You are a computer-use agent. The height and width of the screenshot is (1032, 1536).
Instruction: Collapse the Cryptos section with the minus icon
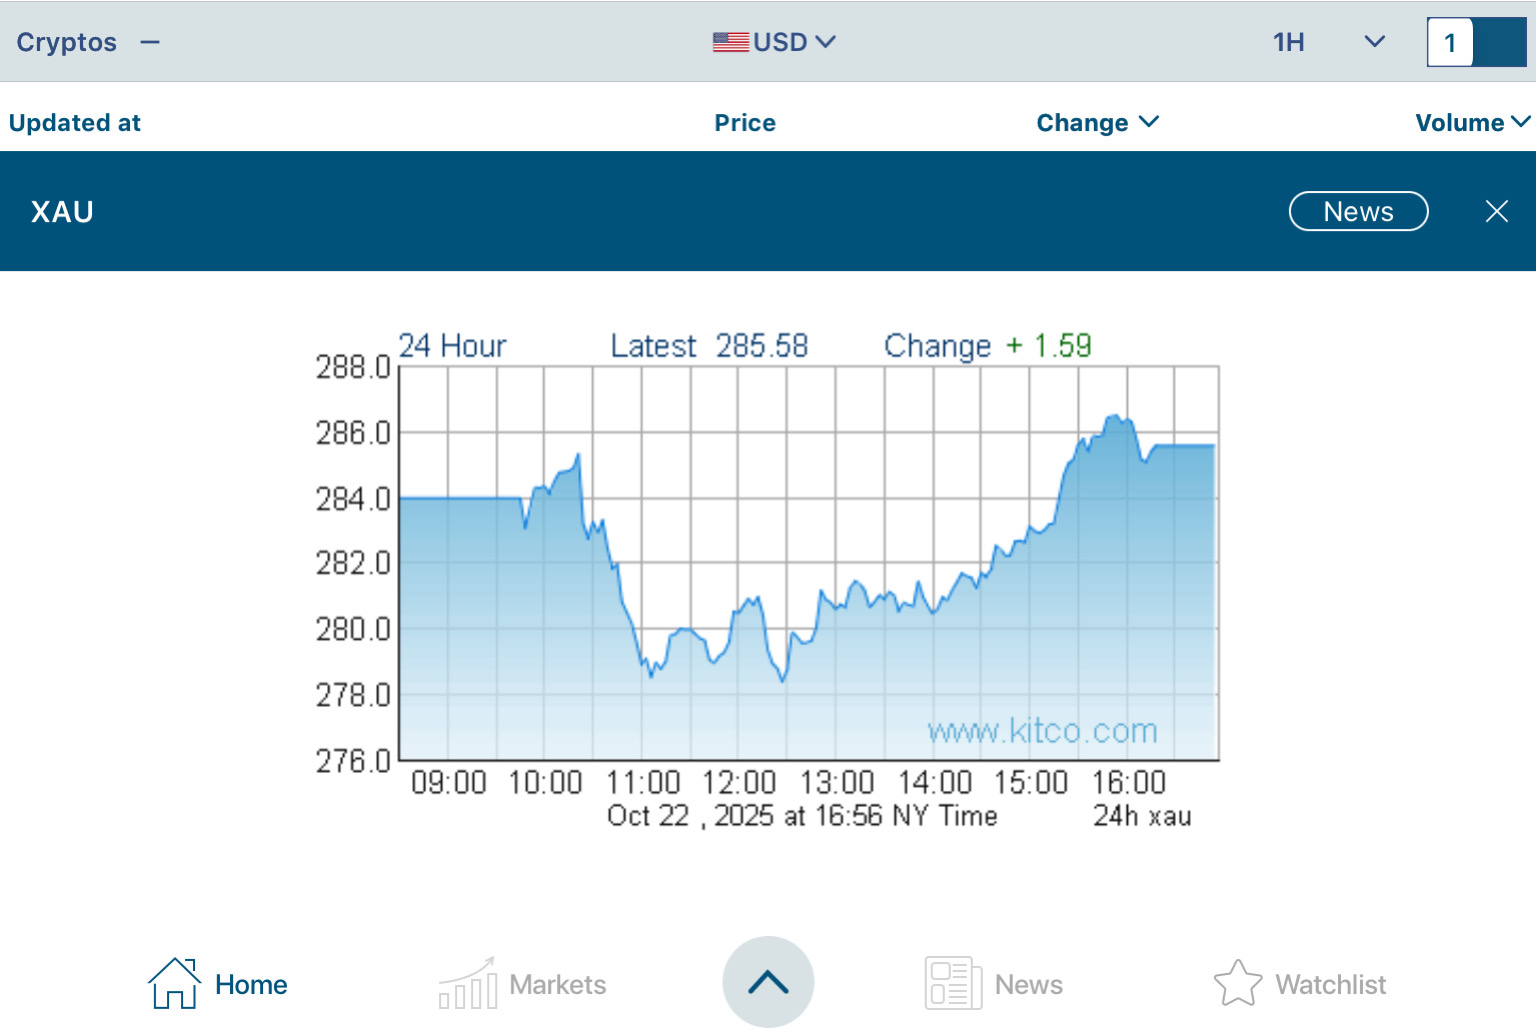[150, 42]
